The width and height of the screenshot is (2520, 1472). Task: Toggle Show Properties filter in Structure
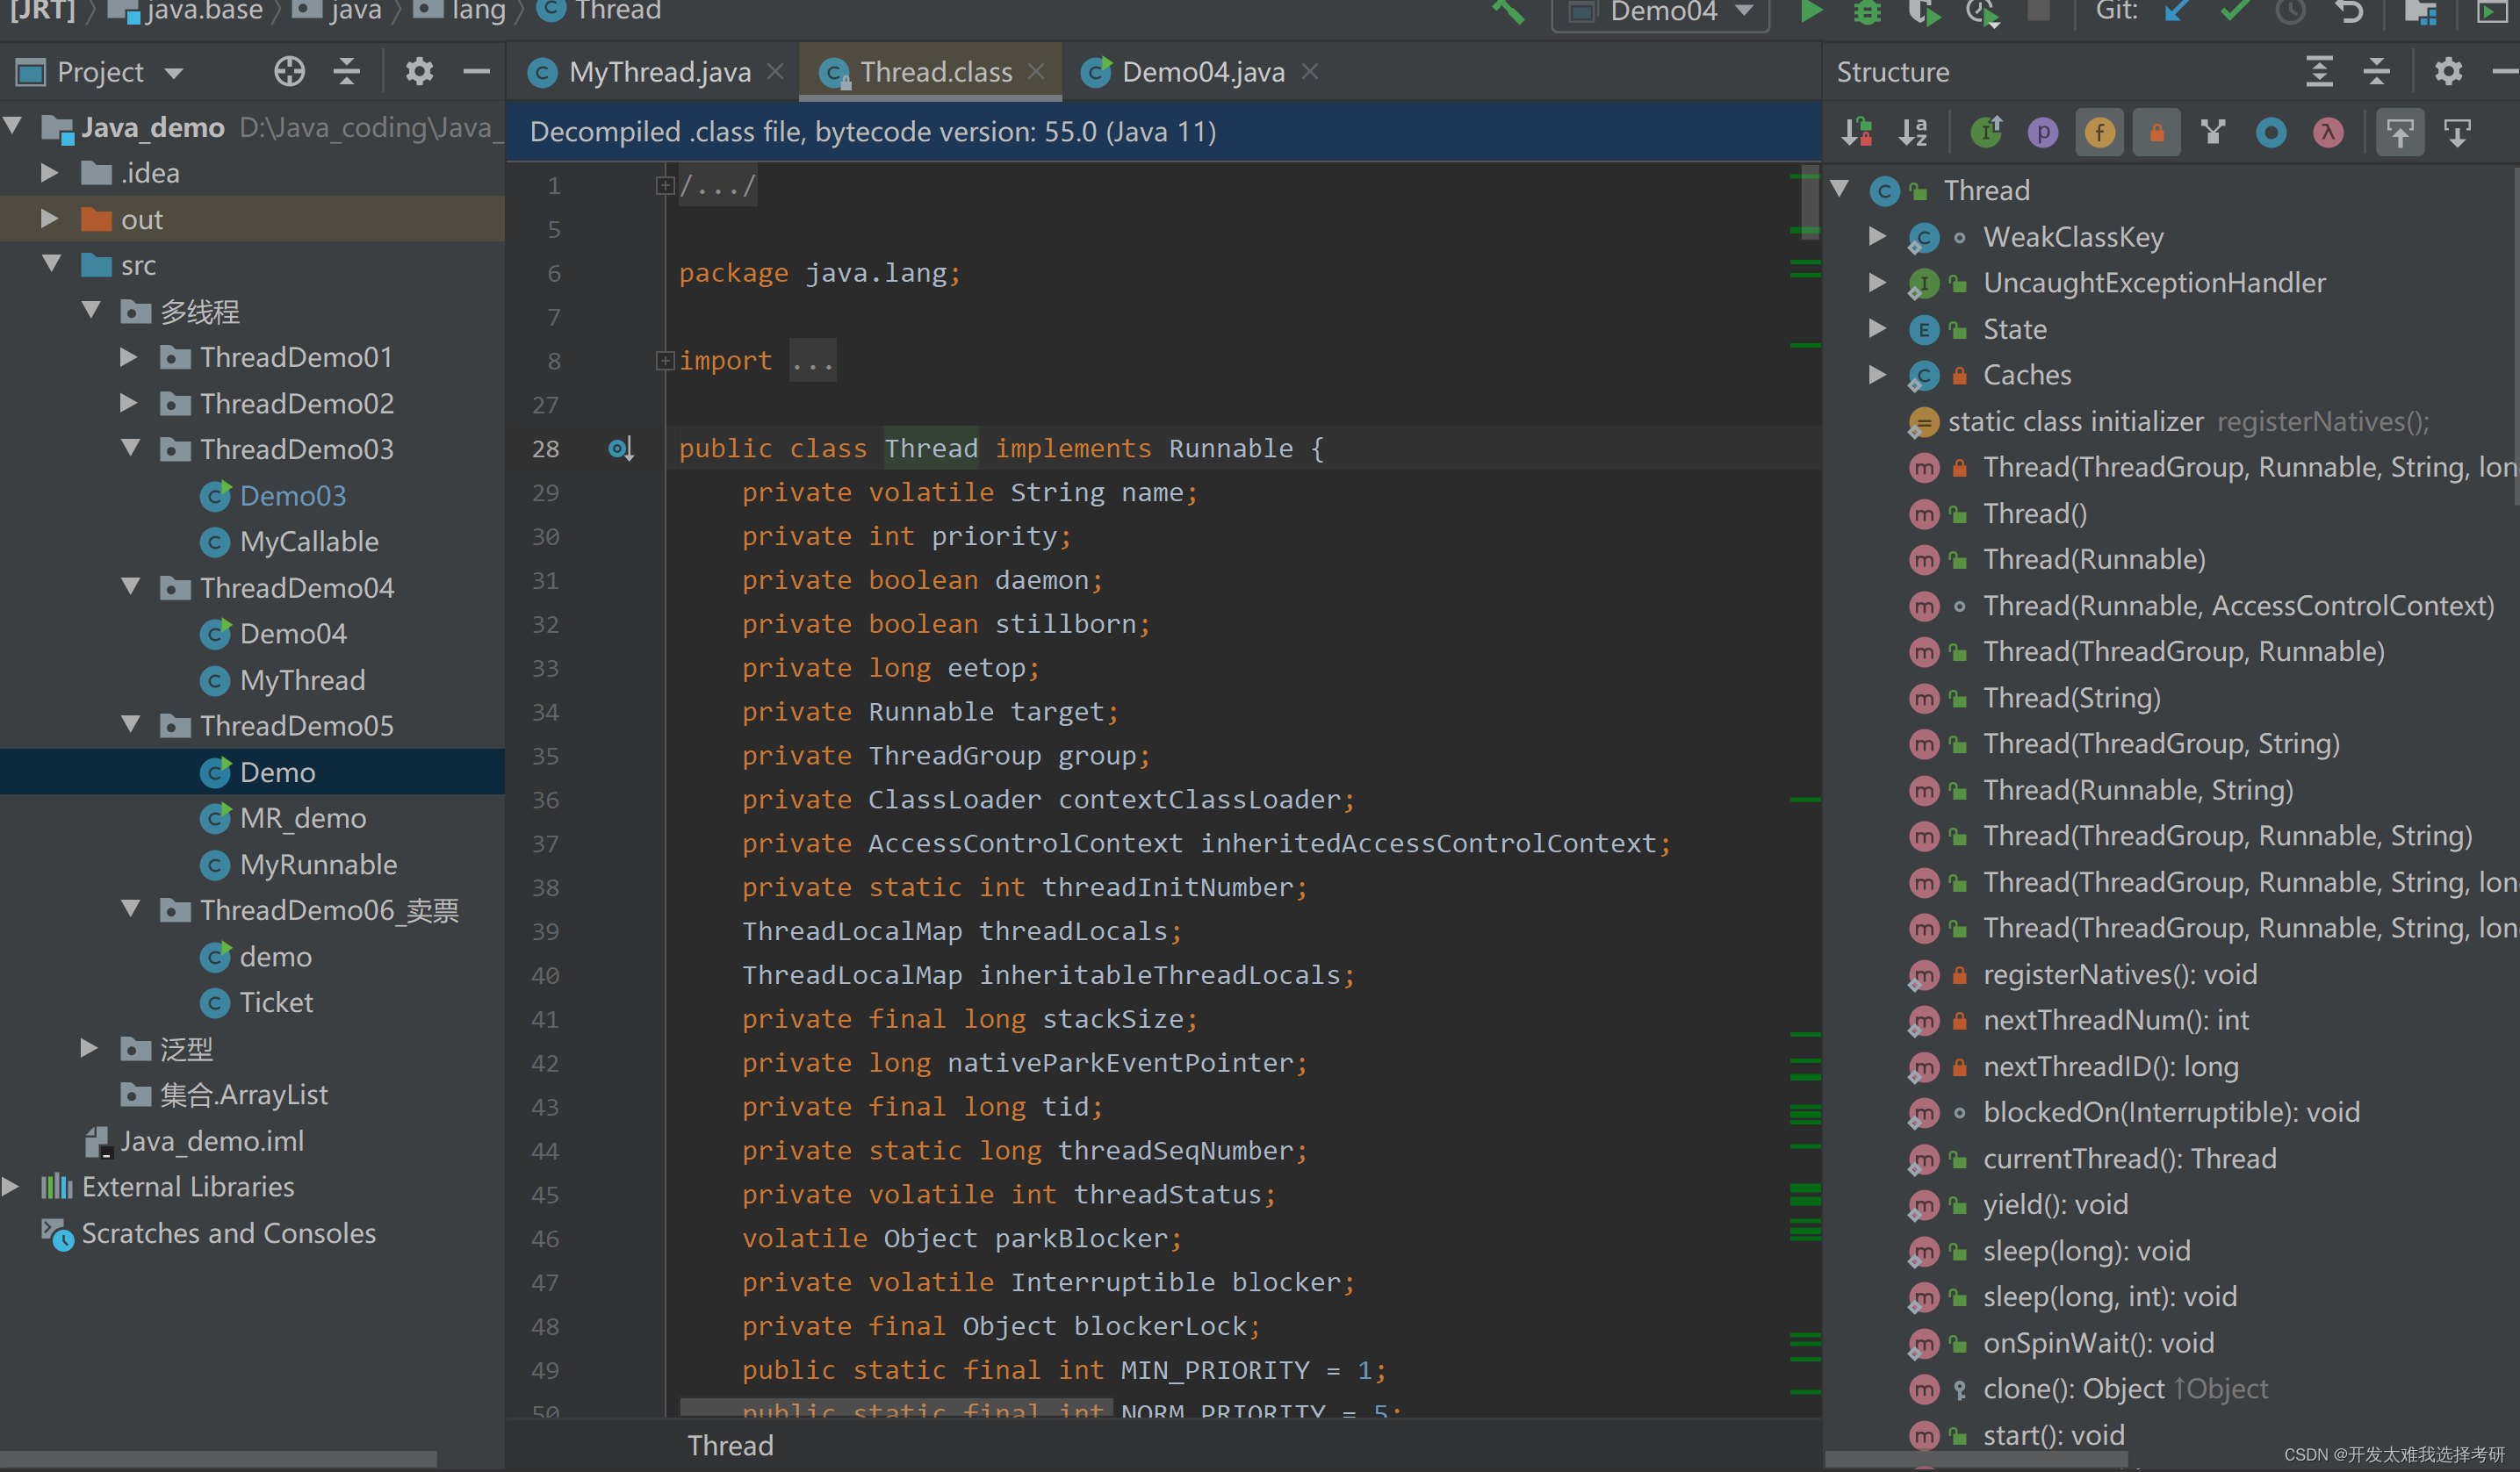[x=2042, y=132]
